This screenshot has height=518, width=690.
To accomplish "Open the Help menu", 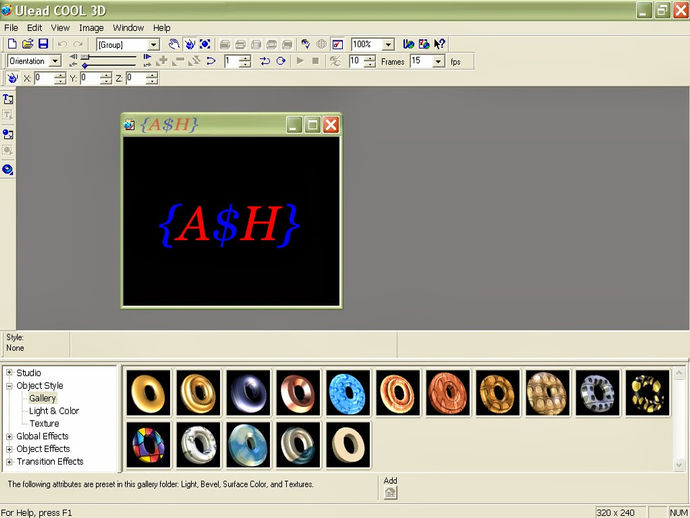I will tap(161, 28).
